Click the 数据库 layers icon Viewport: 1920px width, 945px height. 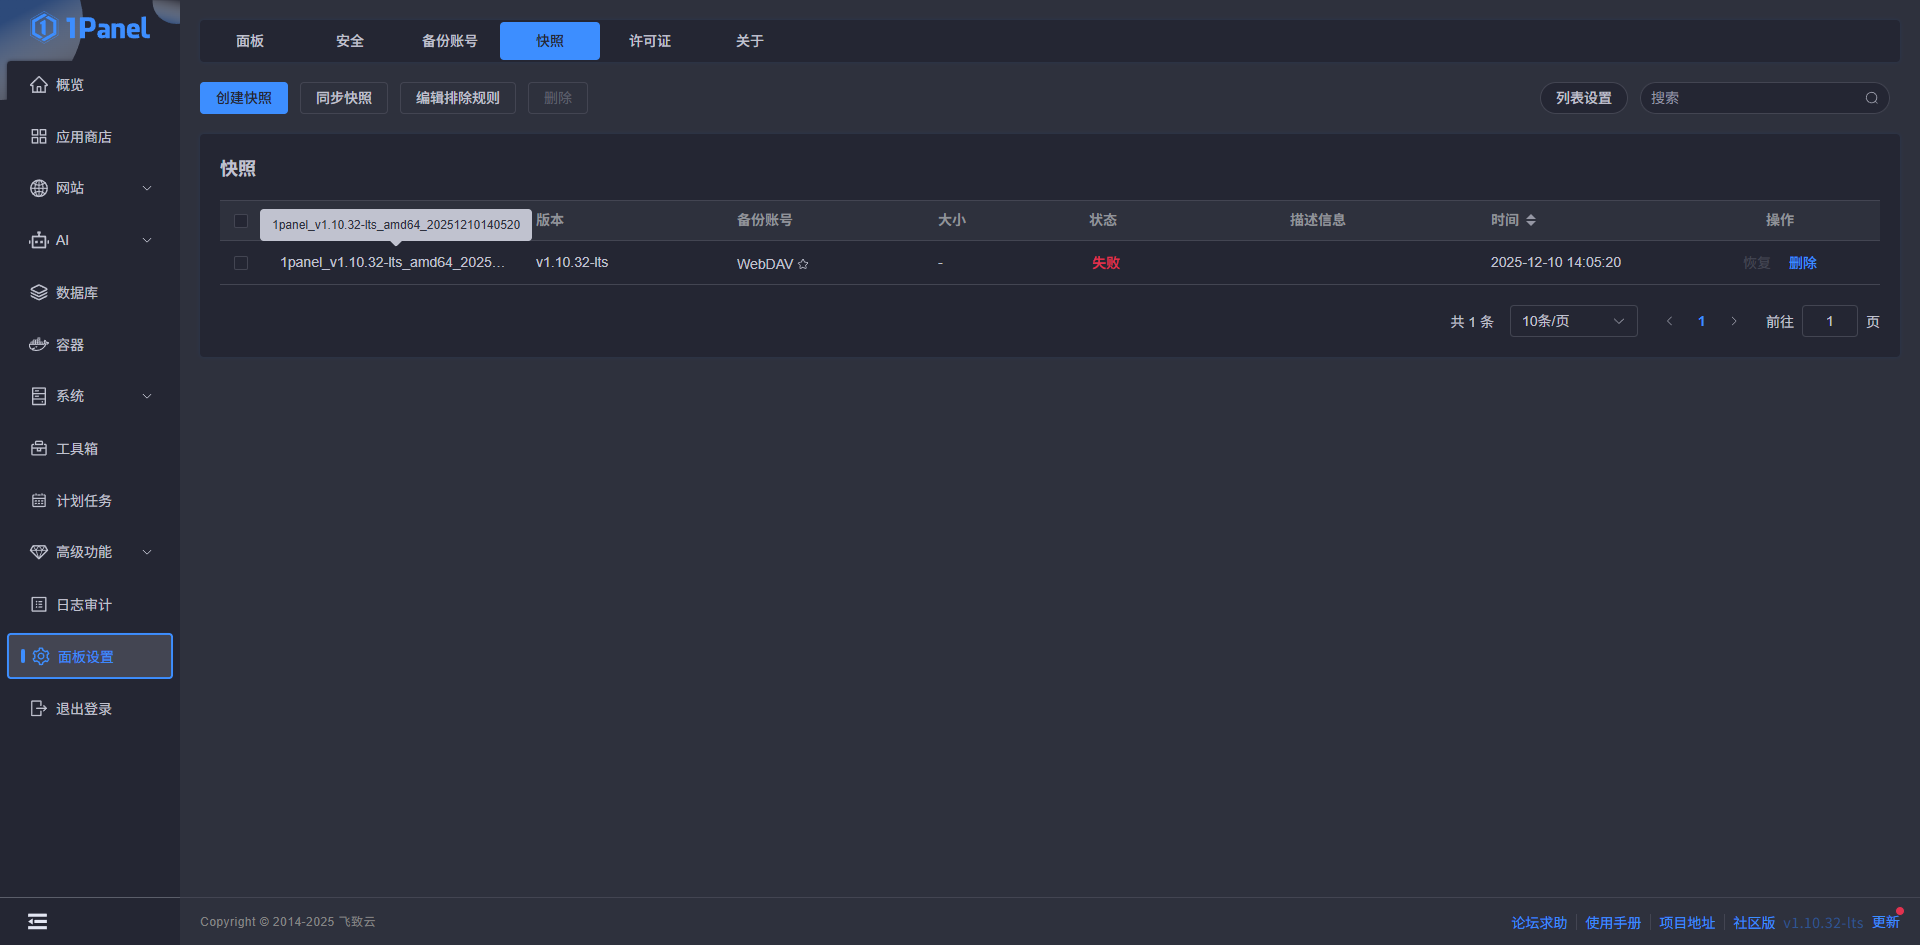pyautogui.click(x=39, y=293)
